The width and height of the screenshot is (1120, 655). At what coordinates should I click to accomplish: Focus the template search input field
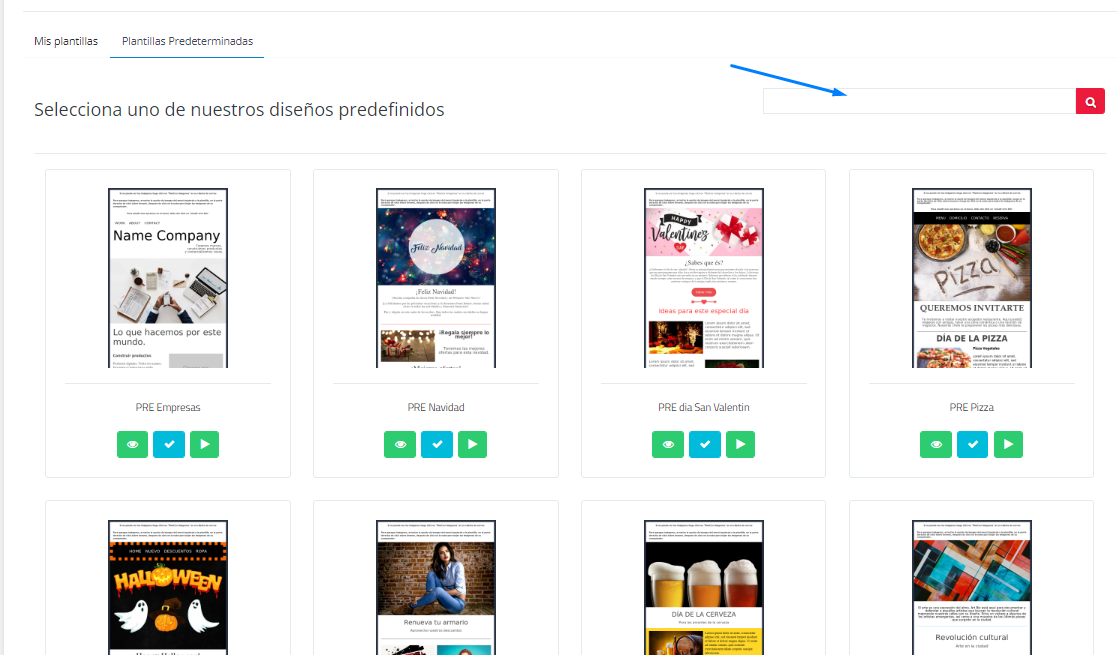click(918, 101)
